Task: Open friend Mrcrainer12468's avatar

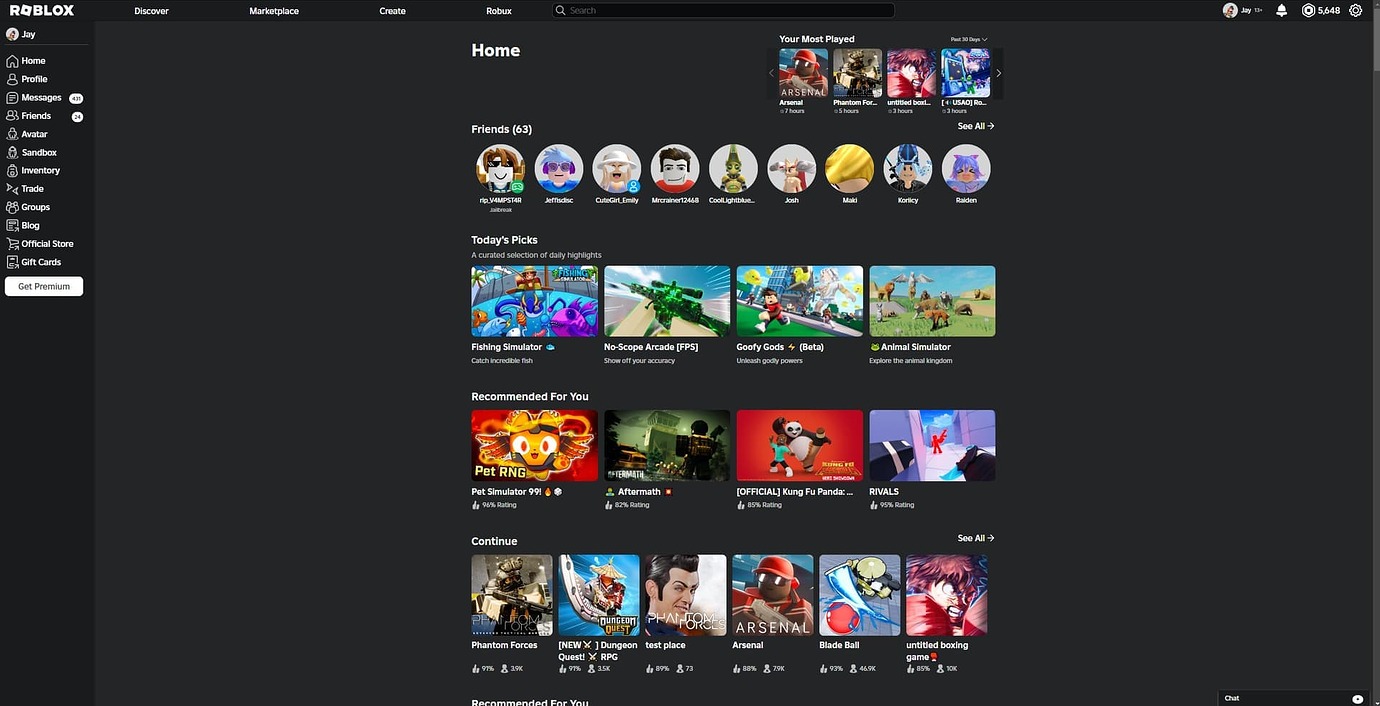Action: [x=675, y=169]
